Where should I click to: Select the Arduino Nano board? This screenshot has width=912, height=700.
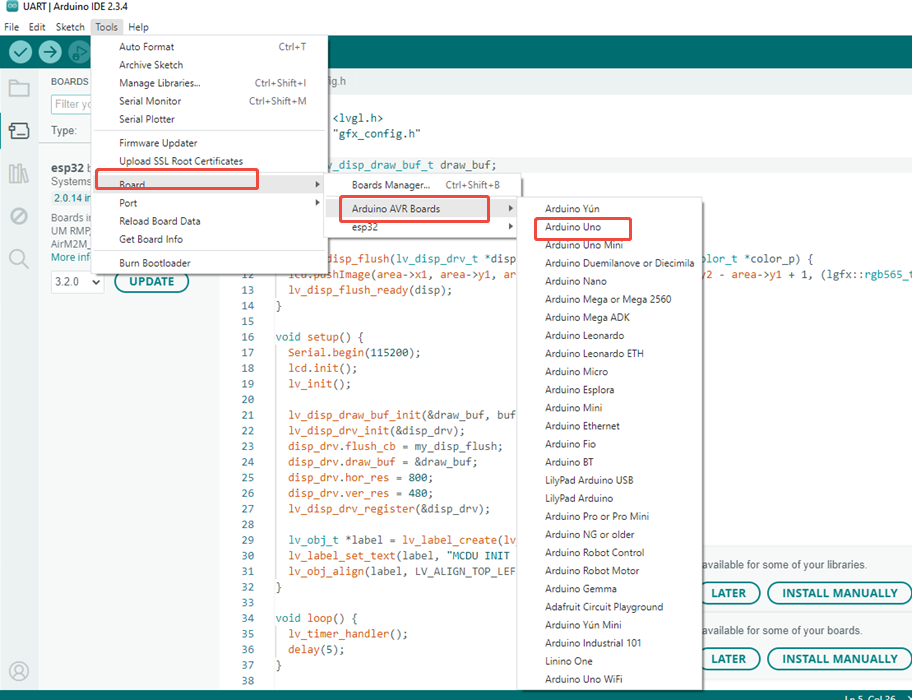(610, 281)
